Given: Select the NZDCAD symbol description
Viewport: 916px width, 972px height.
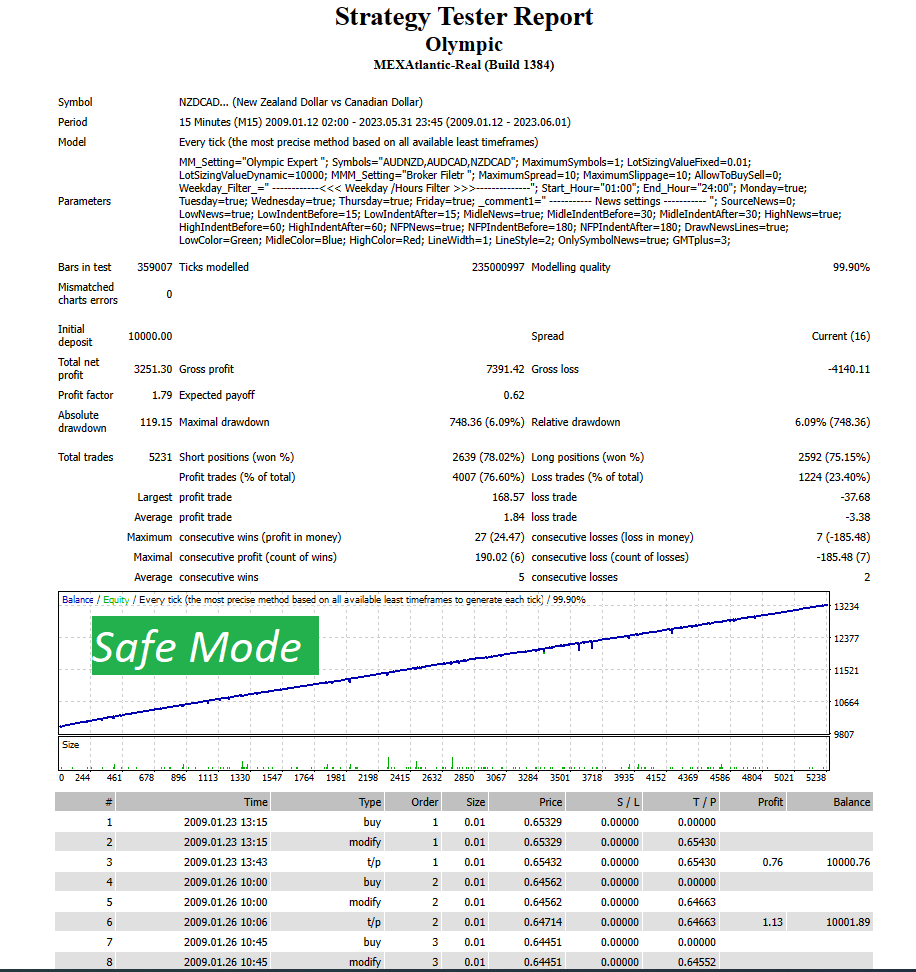Looking at the screenshot, I should click(301, 102).
